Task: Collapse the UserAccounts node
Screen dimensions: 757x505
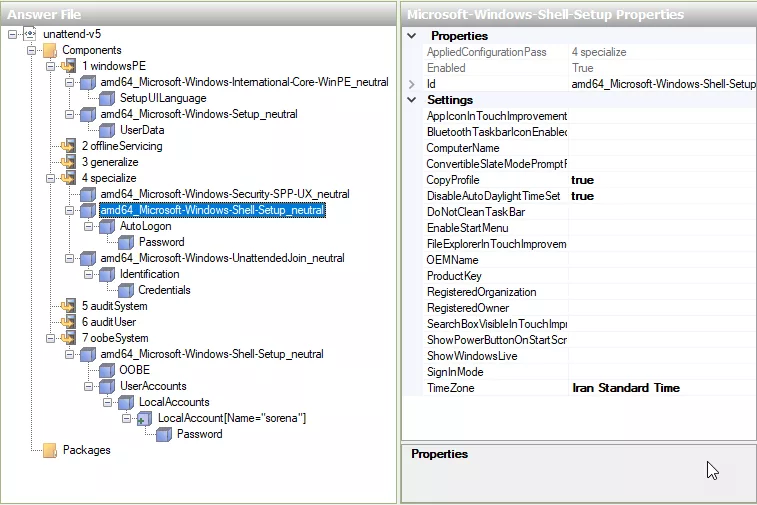Action: (x=88, y=386)
